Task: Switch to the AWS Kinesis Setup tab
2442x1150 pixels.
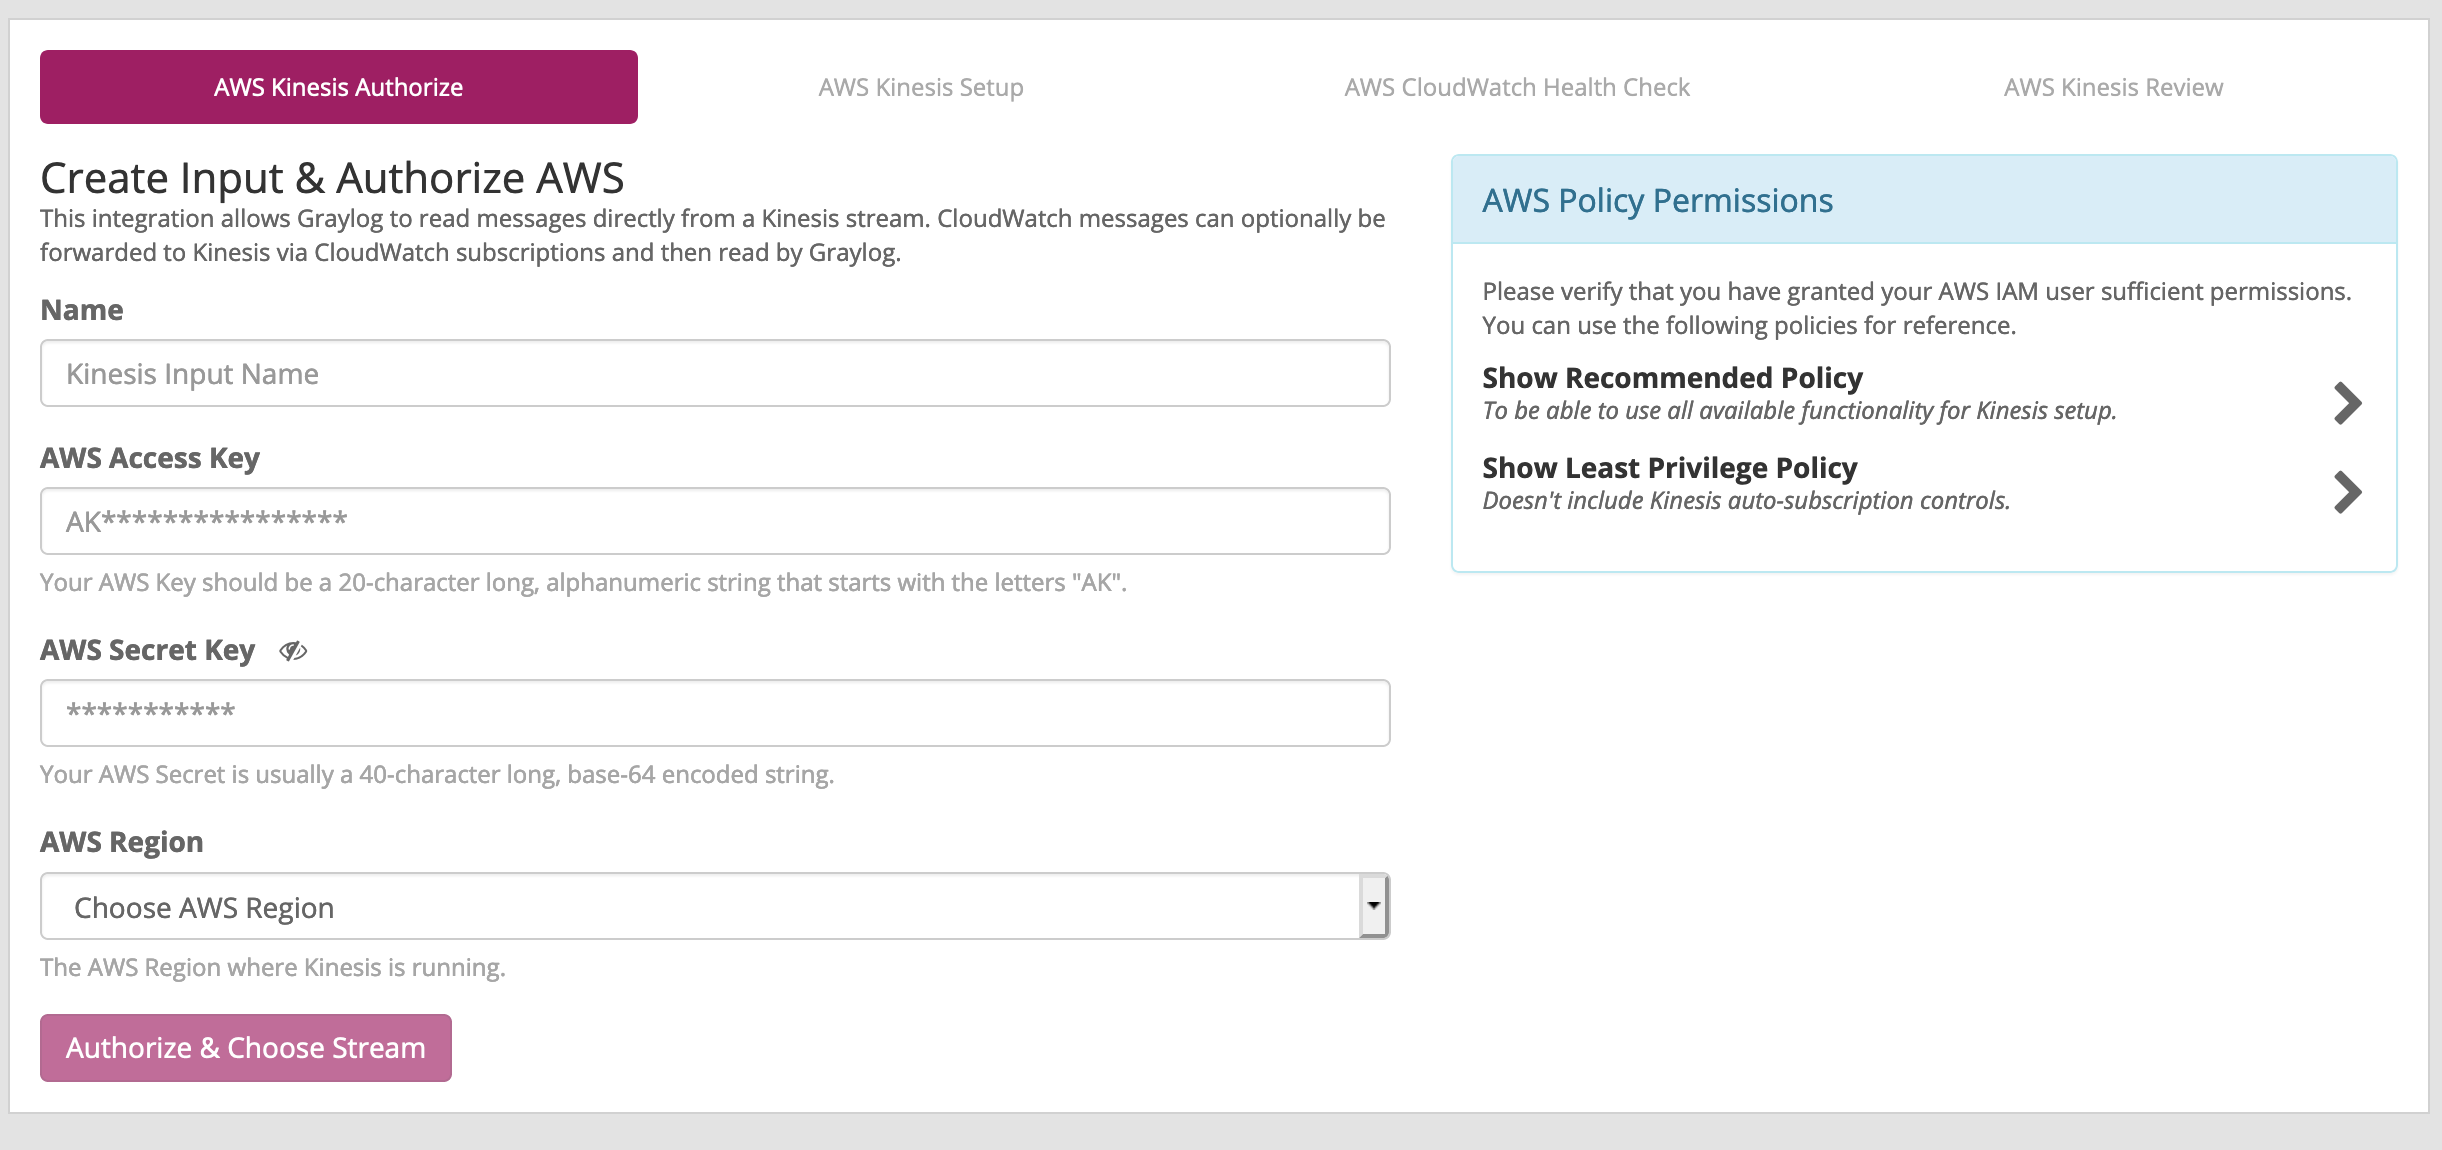Action: click(x=920, y=87)
